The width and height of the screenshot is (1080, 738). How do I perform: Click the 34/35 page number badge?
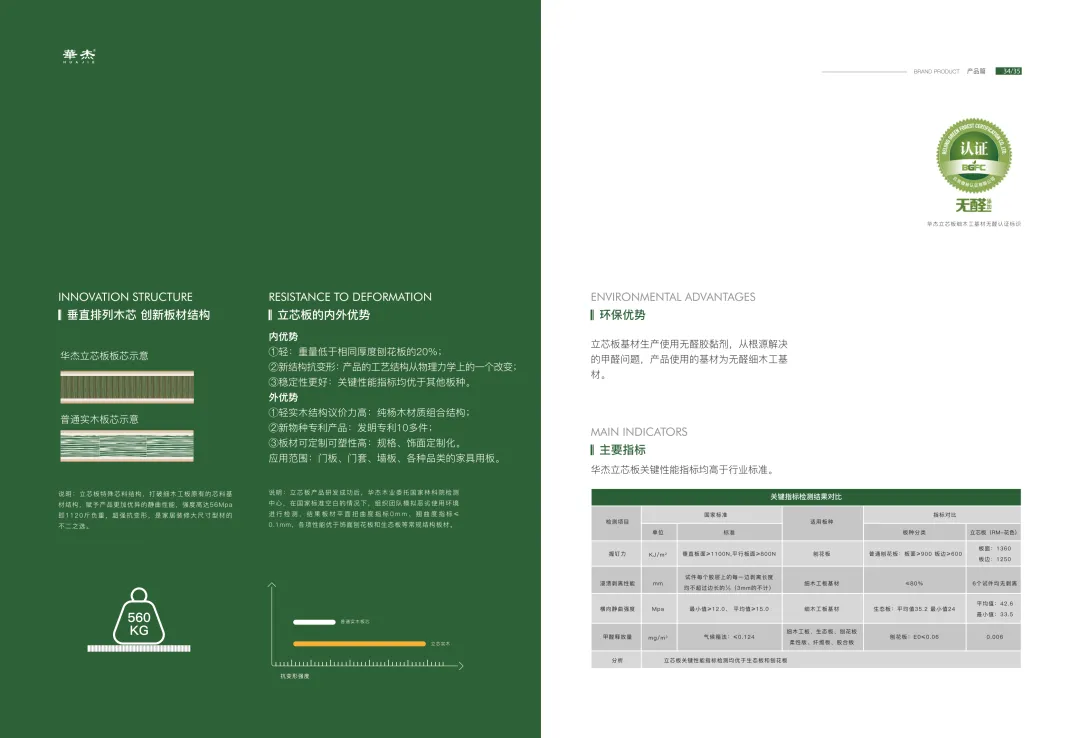(1008, 71)
